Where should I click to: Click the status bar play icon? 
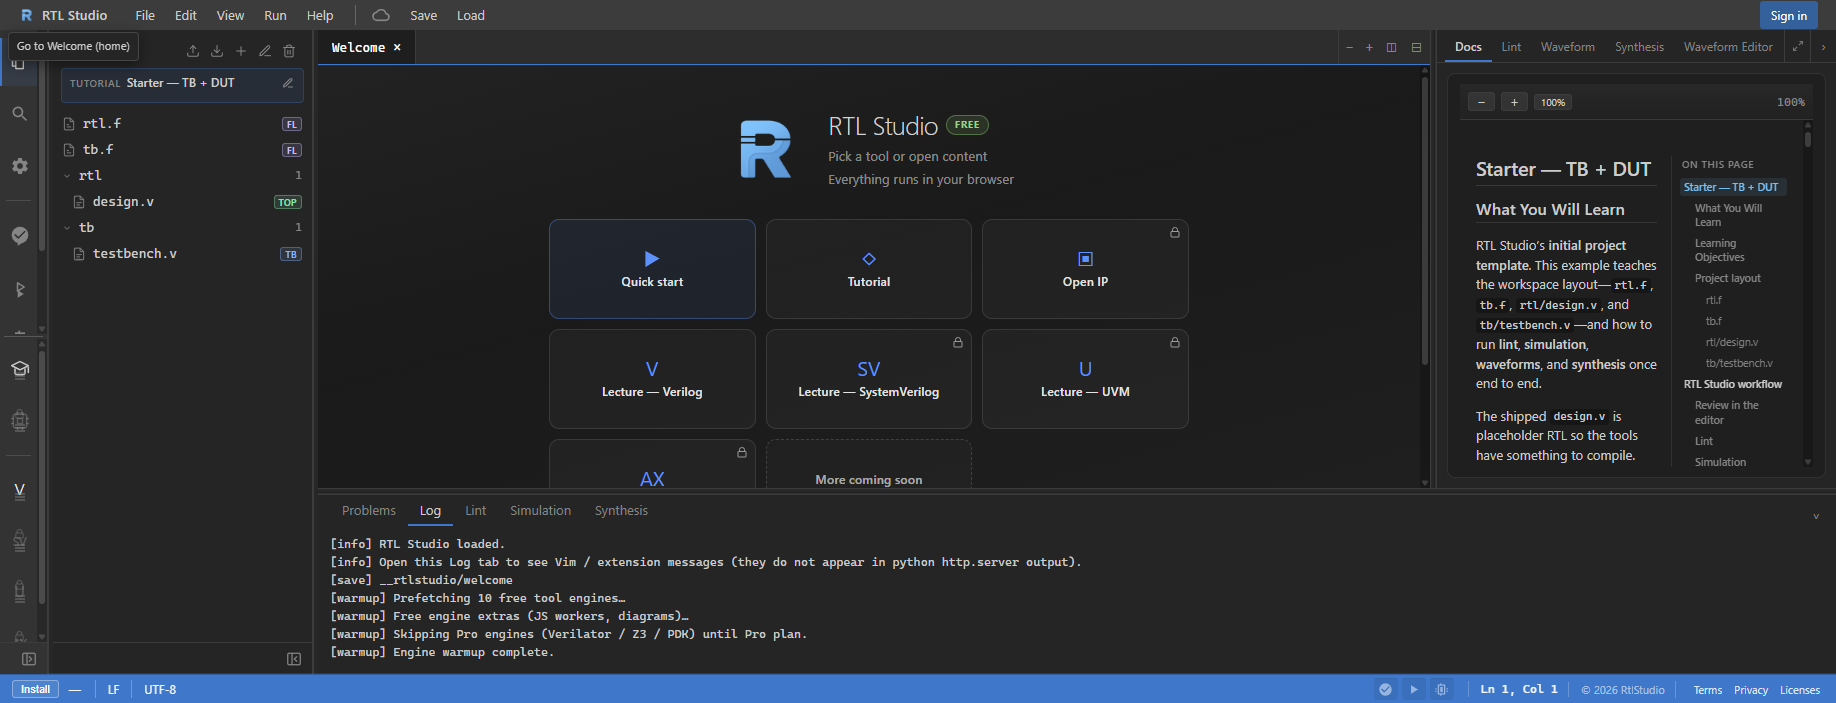pos(1414,689)
